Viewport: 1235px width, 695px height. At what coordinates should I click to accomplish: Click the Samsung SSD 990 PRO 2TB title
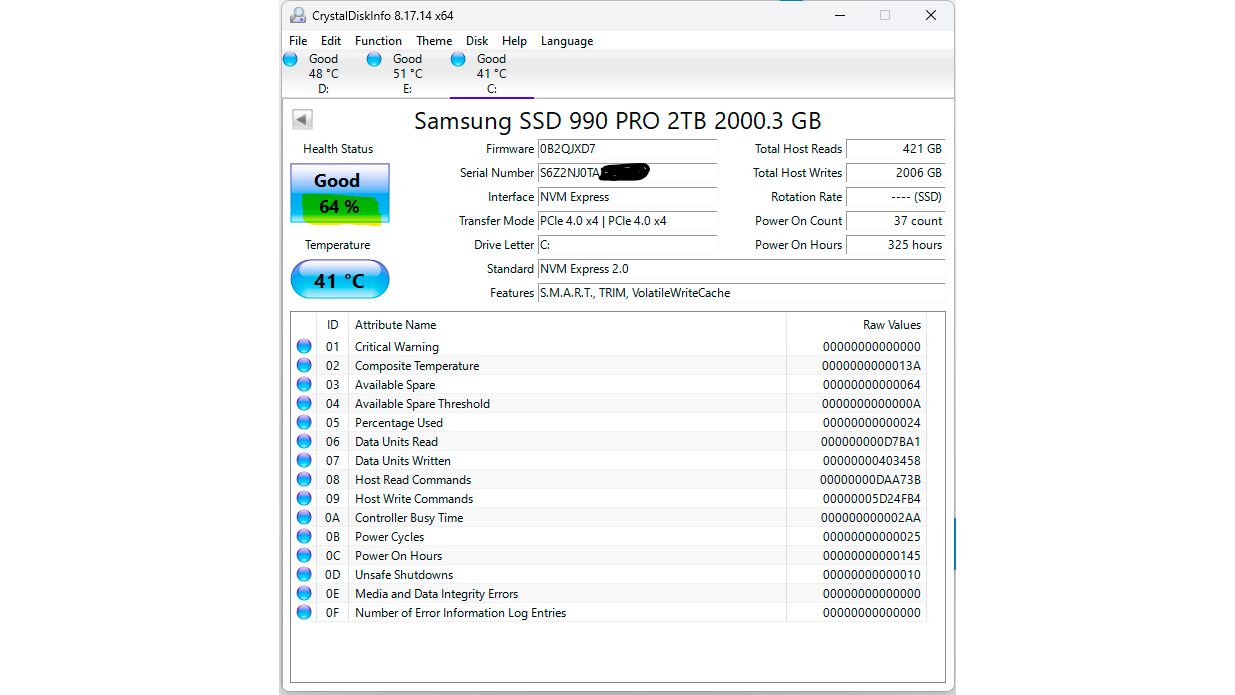(617, 121)
